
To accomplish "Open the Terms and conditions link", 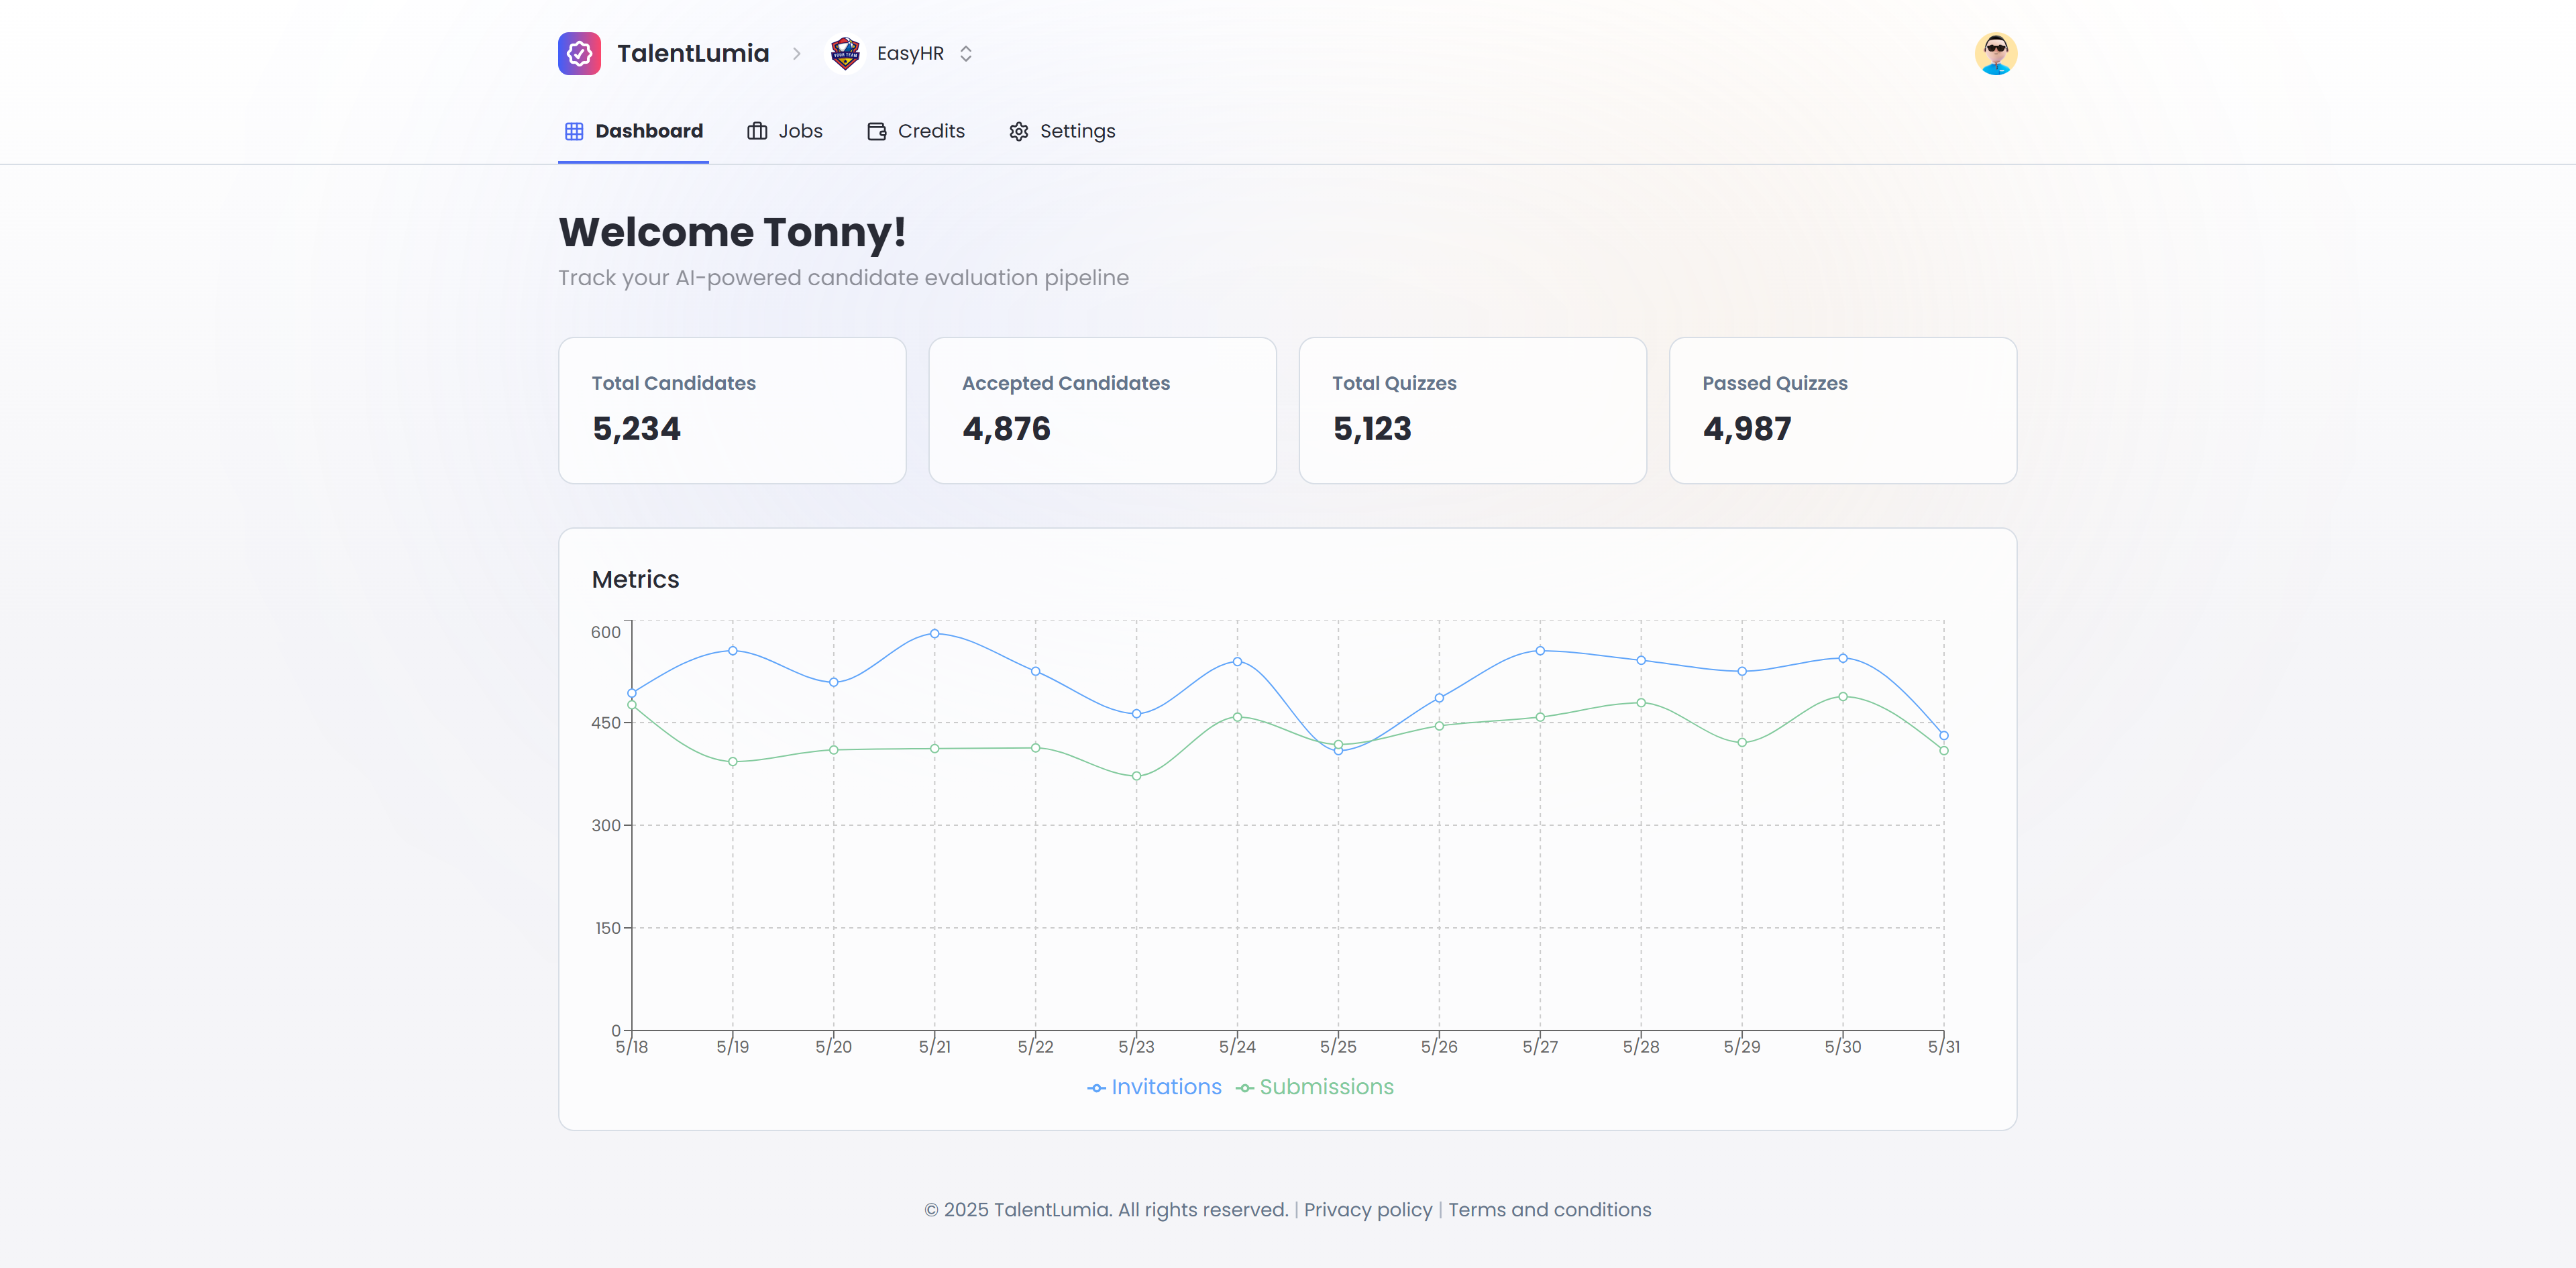I will click(x=1550, y=1210).
